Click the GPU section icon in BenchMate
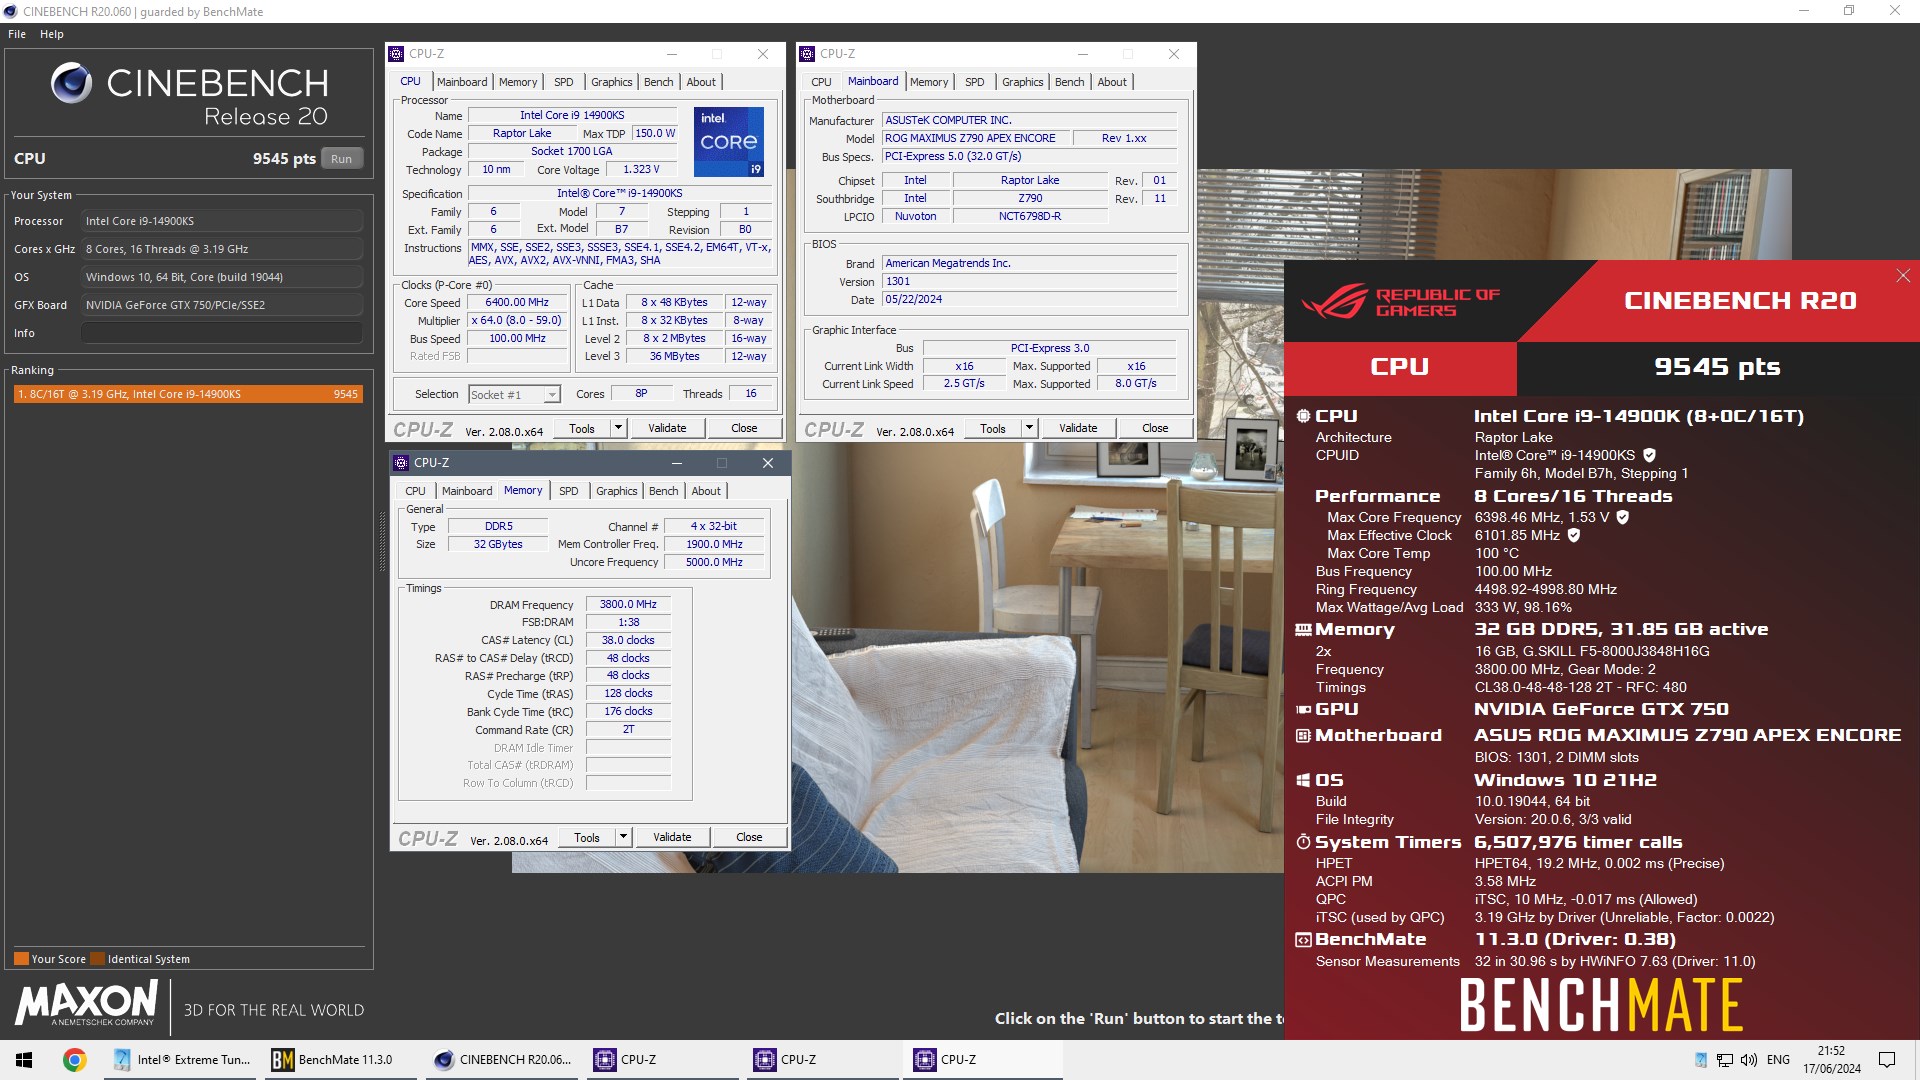This screenshot has width=1920, height=1080. point(1303,710)
